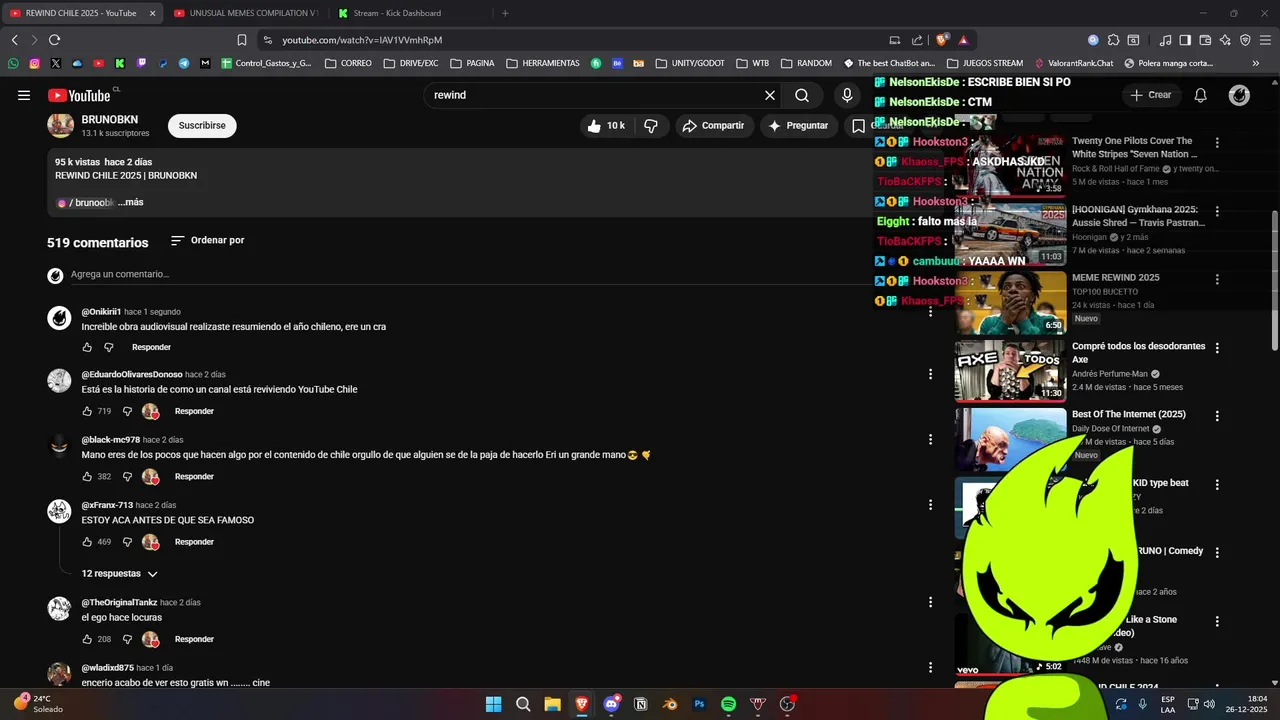Click the YouTube URL address bar
This screenshot has width=1280, height=720.
(x=570, y=40)
